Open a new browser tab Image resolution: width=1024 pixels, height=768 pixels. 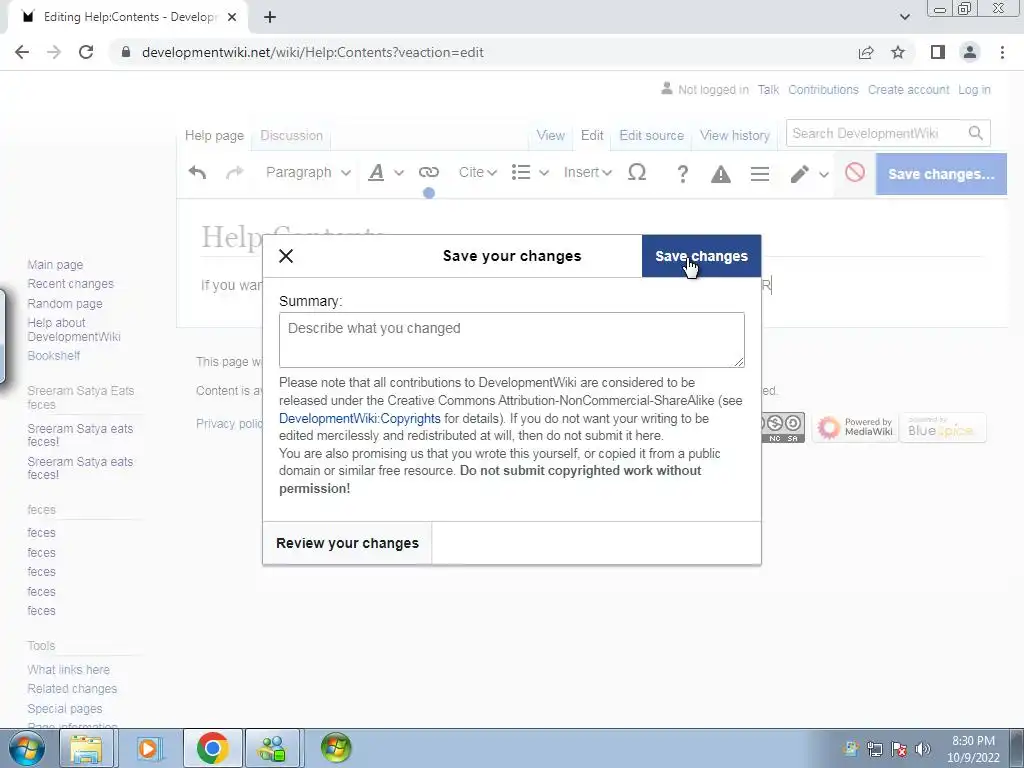tap(270, 17)
